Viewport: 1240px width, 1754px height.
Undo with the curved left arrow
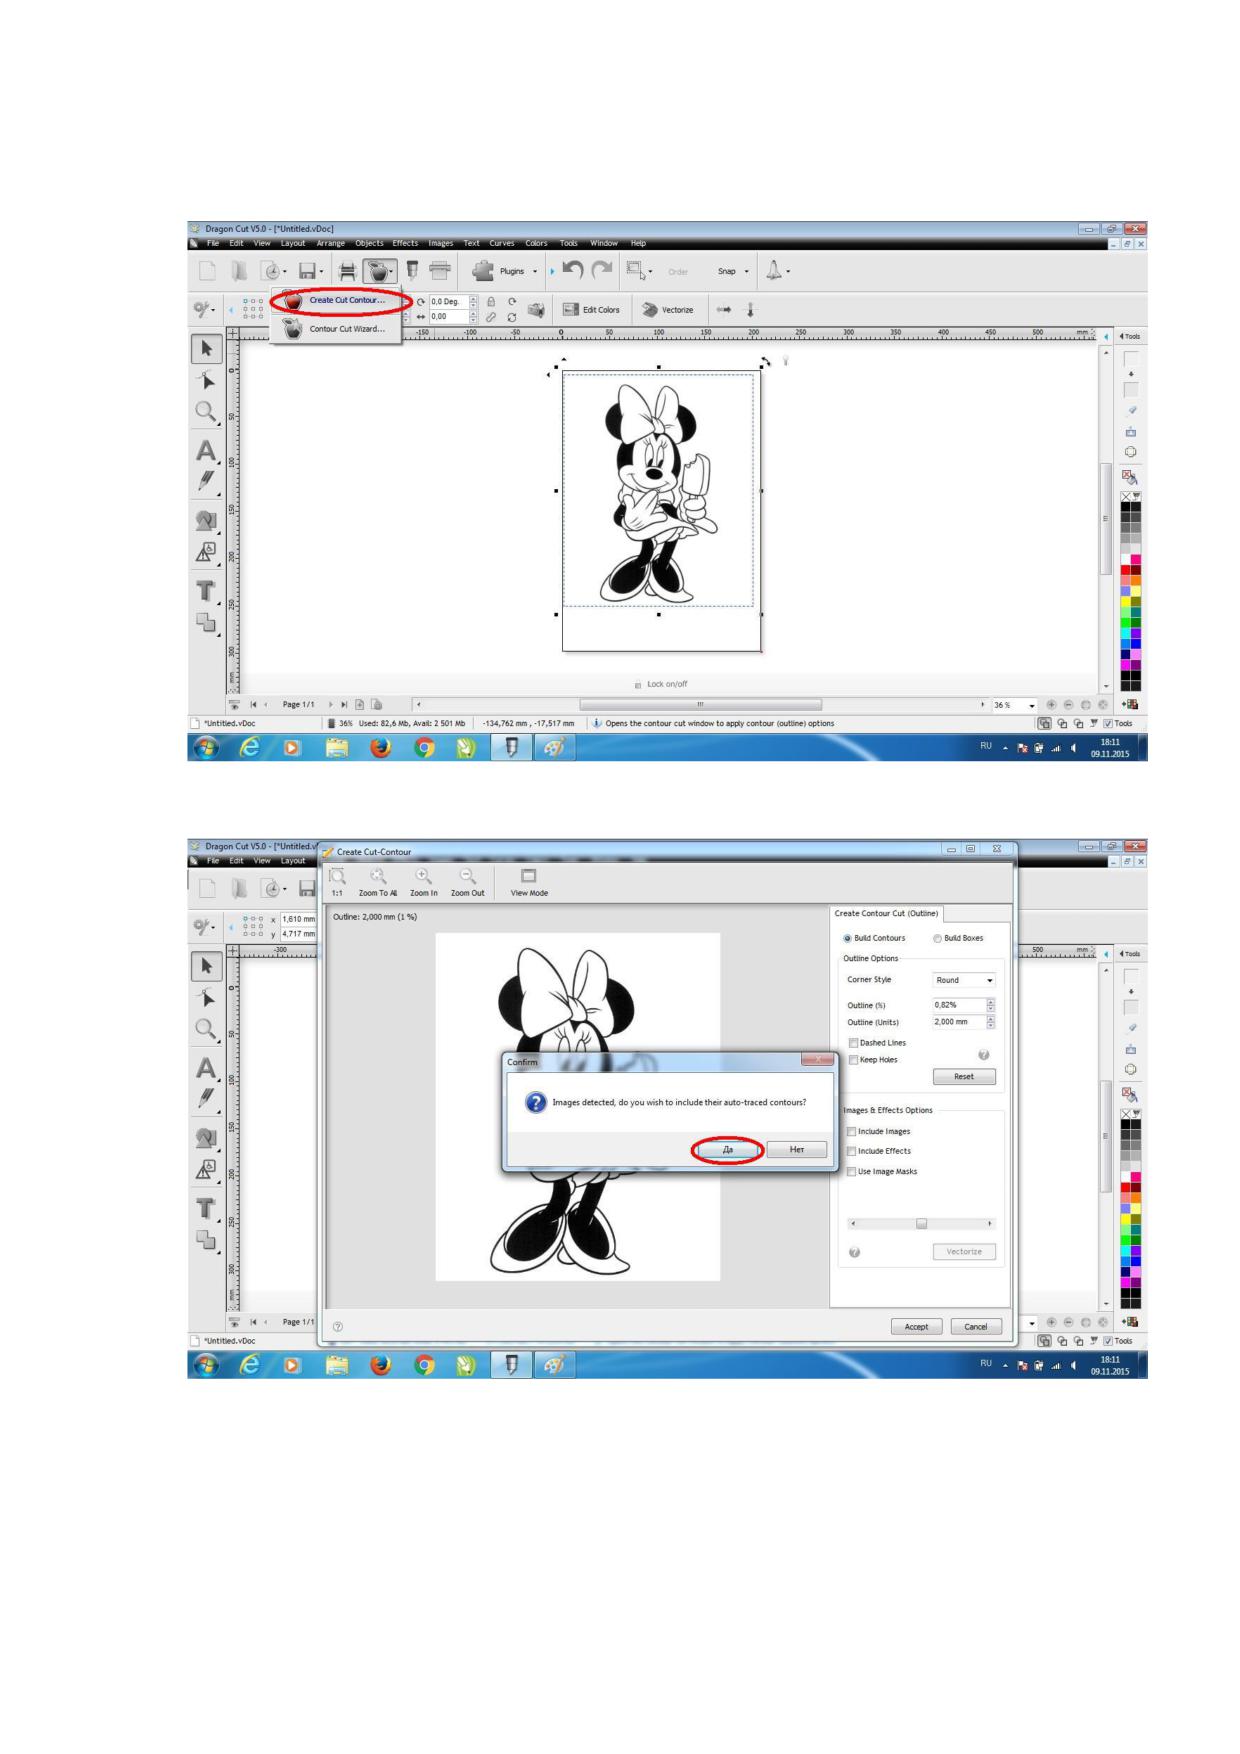pos(573,269)
